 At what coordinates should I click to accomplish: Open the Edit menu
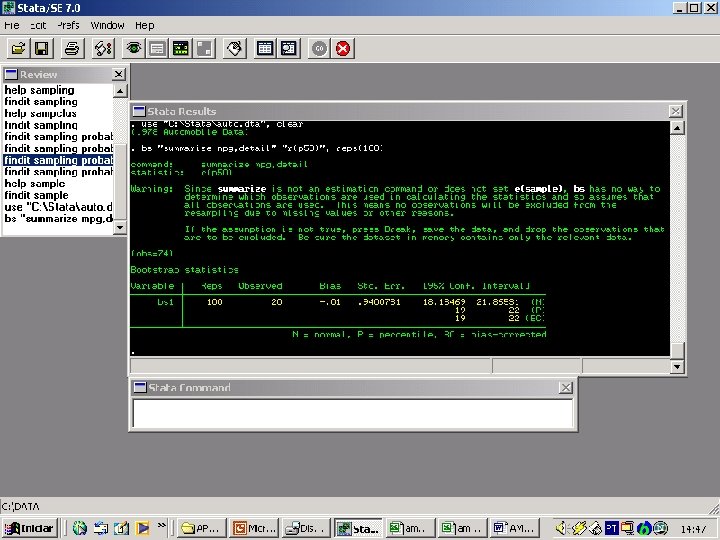click(x=38, y=25)
